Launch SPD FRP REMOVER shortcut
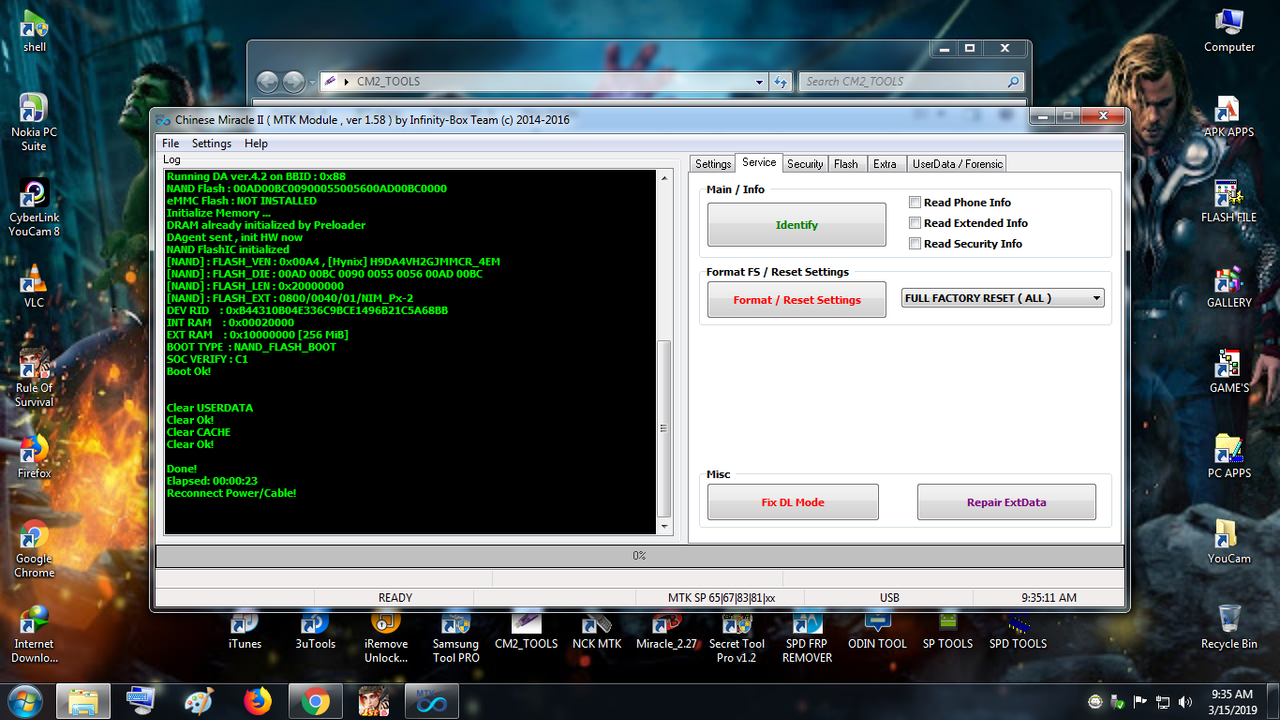1280x720 pixels. coord(807,637)
